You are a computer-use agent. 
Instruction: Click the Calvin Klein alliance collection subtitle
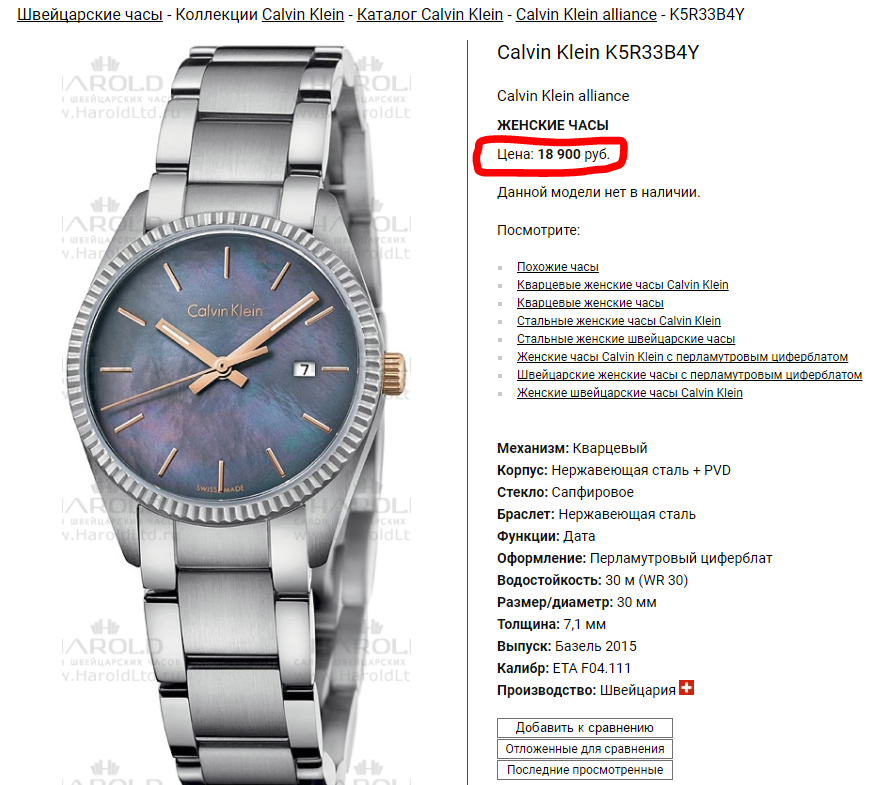[563, 96]
